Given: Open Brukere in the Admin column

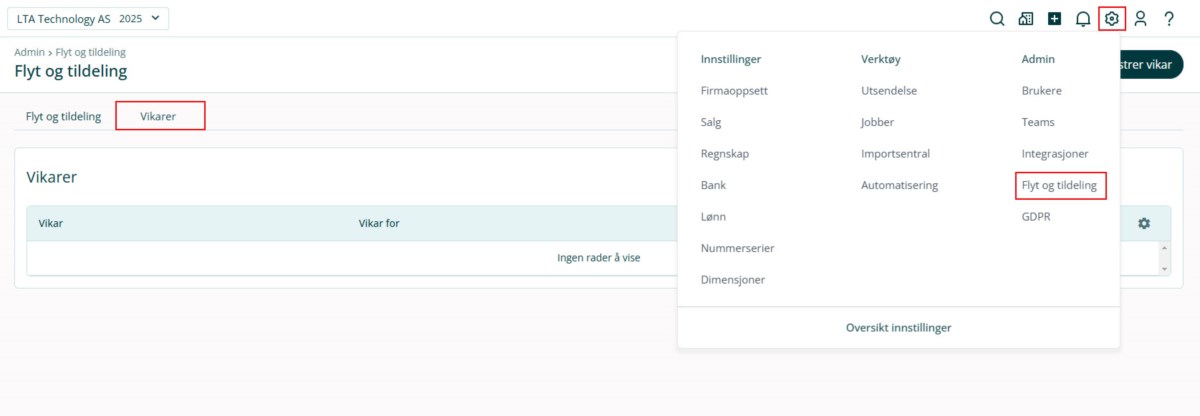Looking at the screenshot, I should click(x=1041, y=90).
